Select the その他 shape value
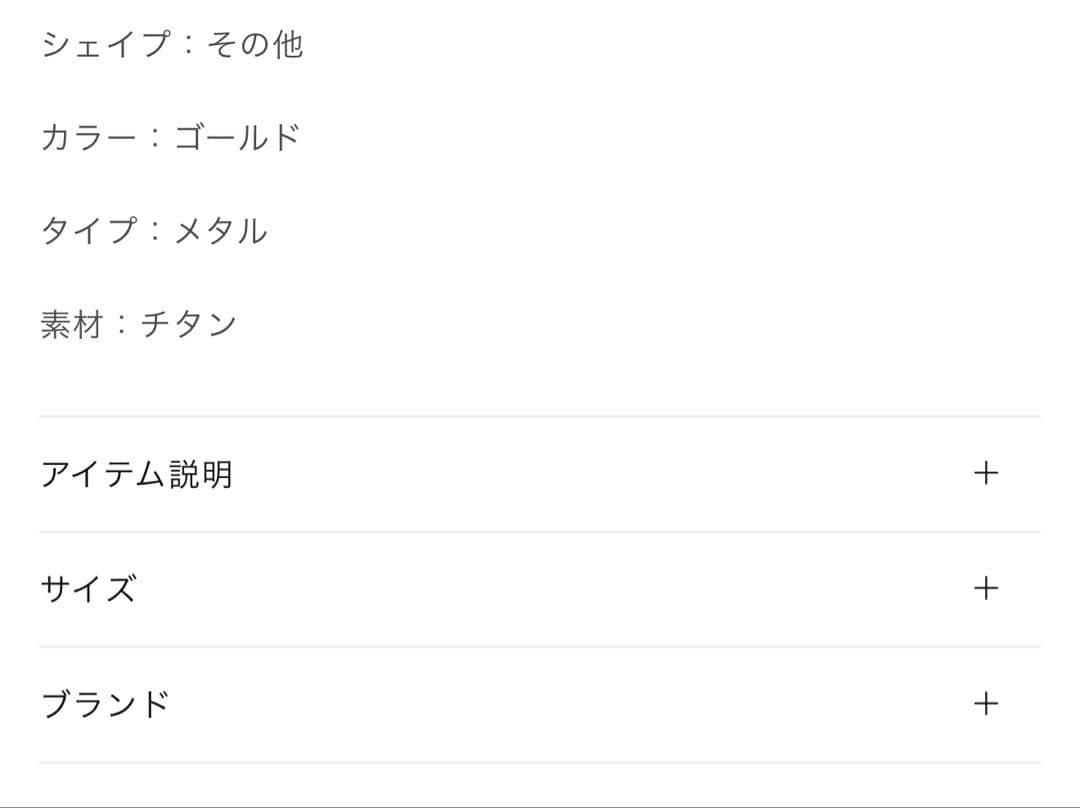 click(x=254, y=45)
